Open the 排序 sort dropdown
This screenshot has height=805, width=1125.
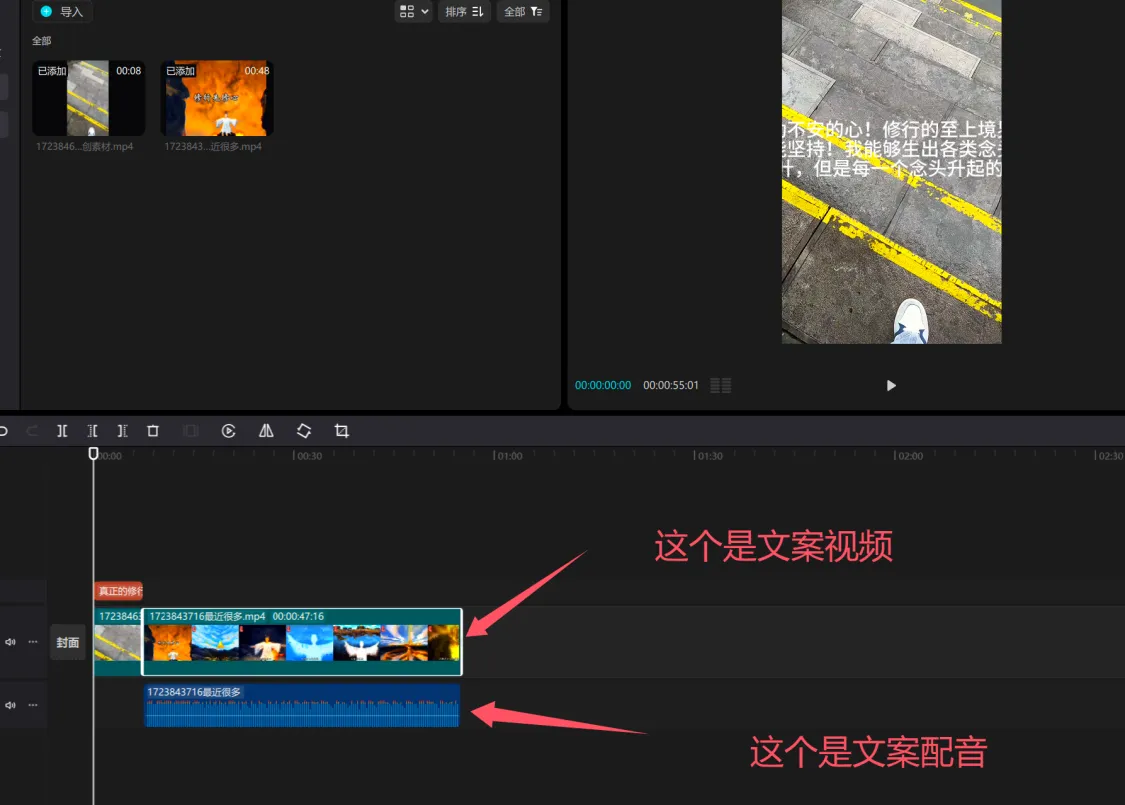[x=464, y=11]
